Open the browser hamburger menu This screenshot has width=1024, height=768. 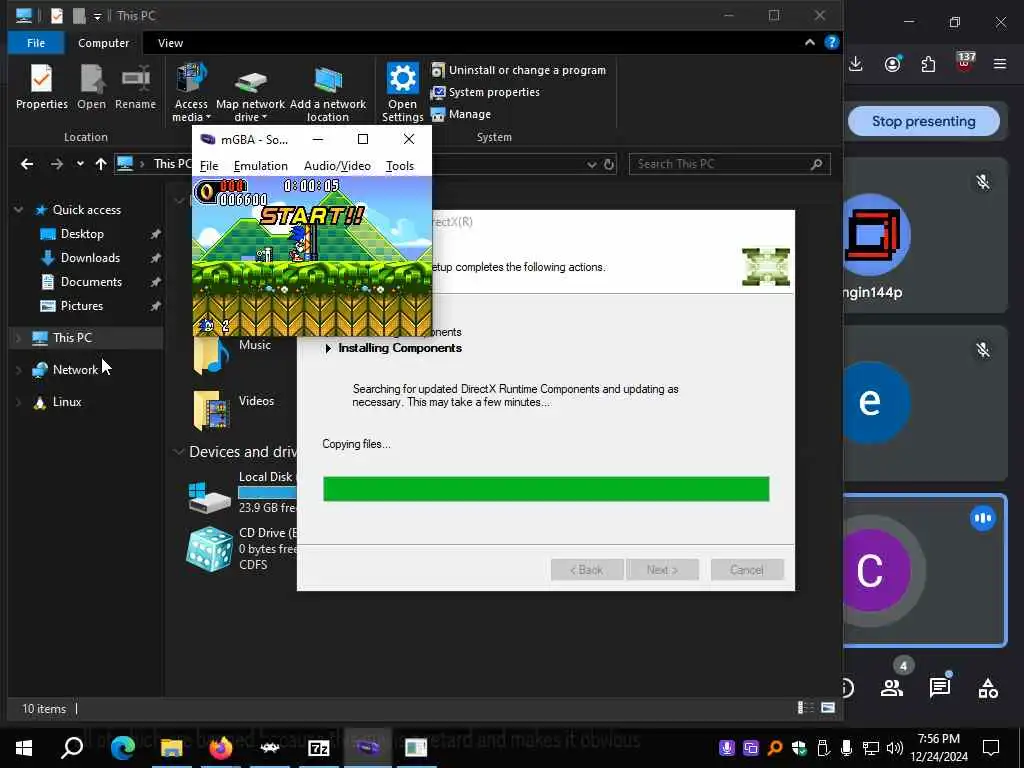(1000, 64)
